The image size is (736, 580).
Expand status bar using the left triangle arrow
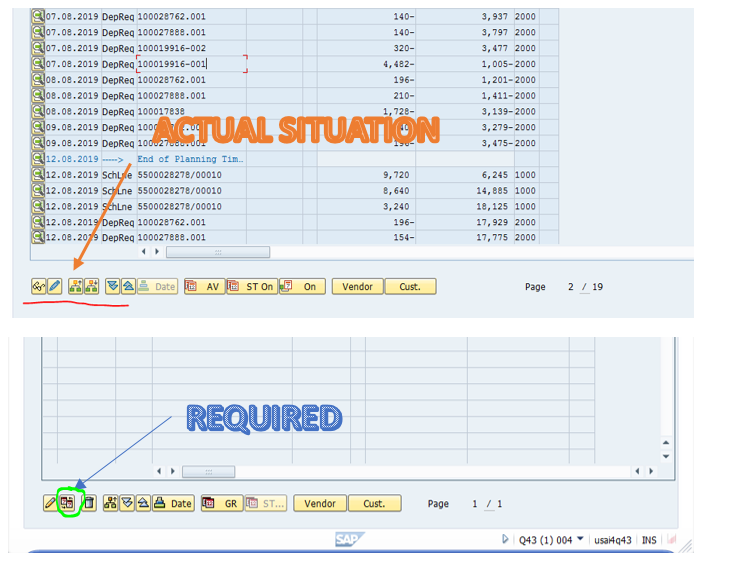coord(506,540)
